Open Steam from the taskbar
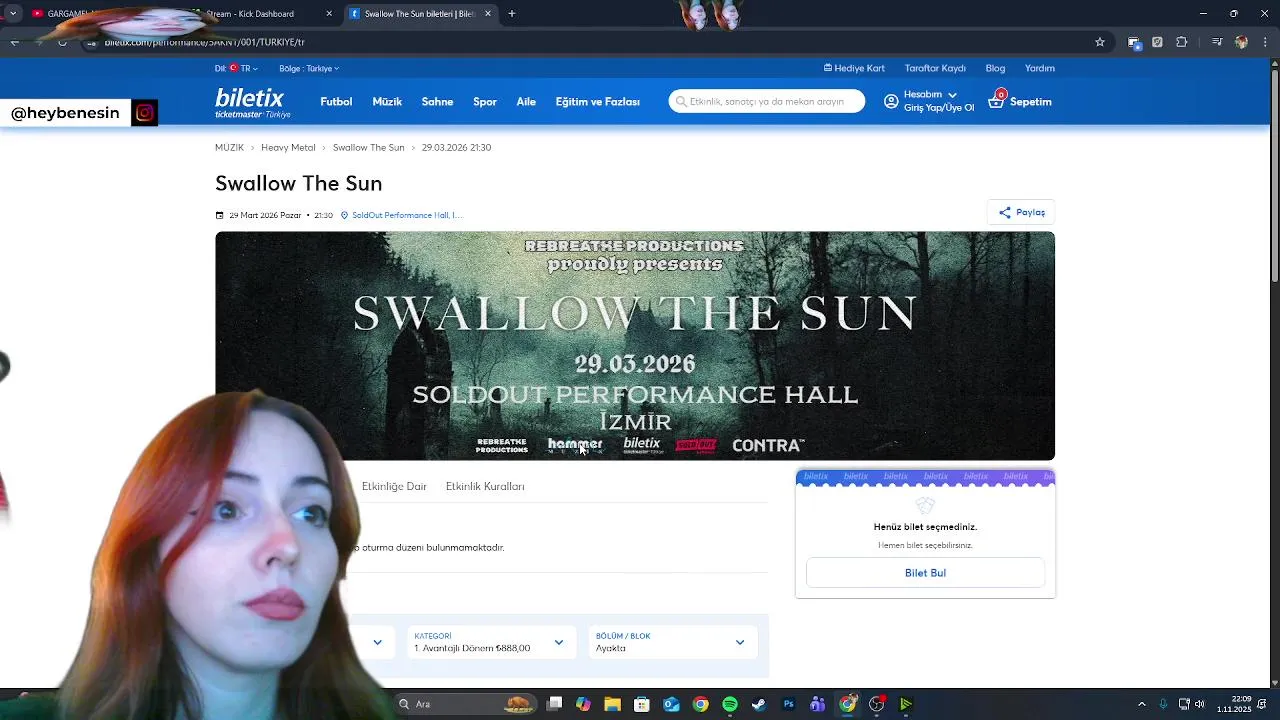Screen dimensions: 1280x720 pos(759,704)
